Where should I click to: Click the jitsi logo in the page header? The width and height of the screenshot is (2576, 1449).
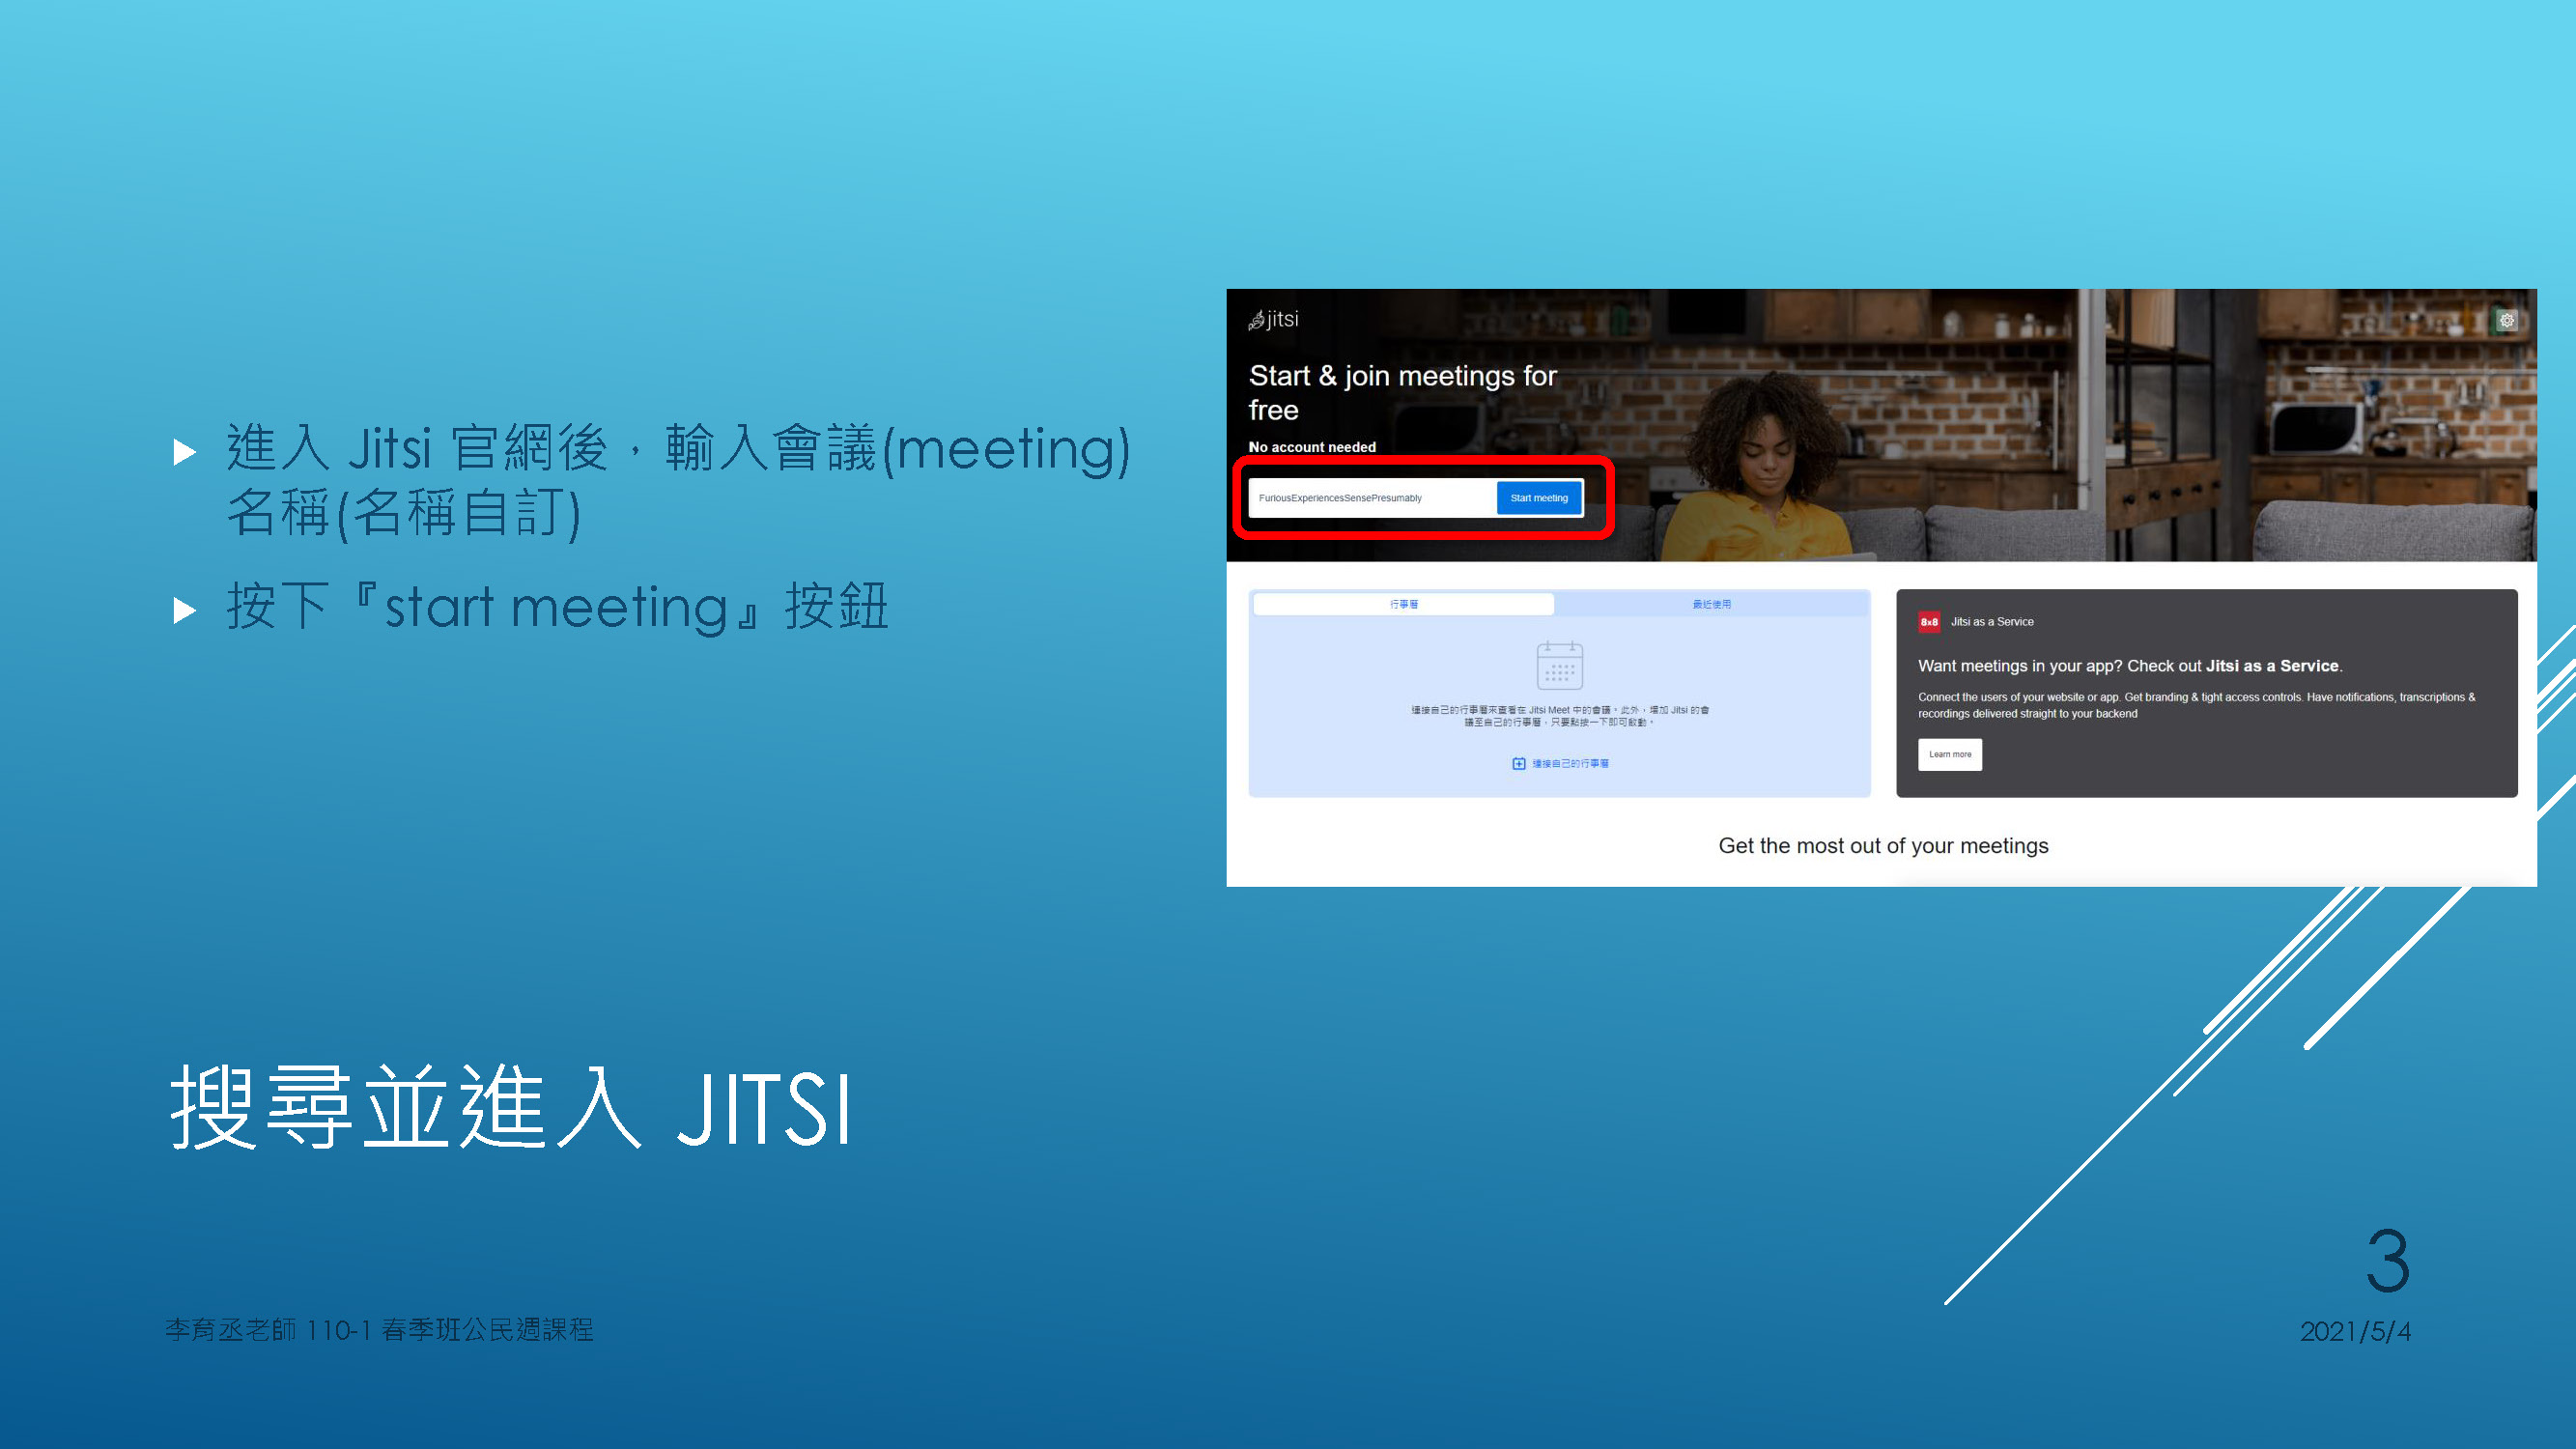coord(1273,319)
